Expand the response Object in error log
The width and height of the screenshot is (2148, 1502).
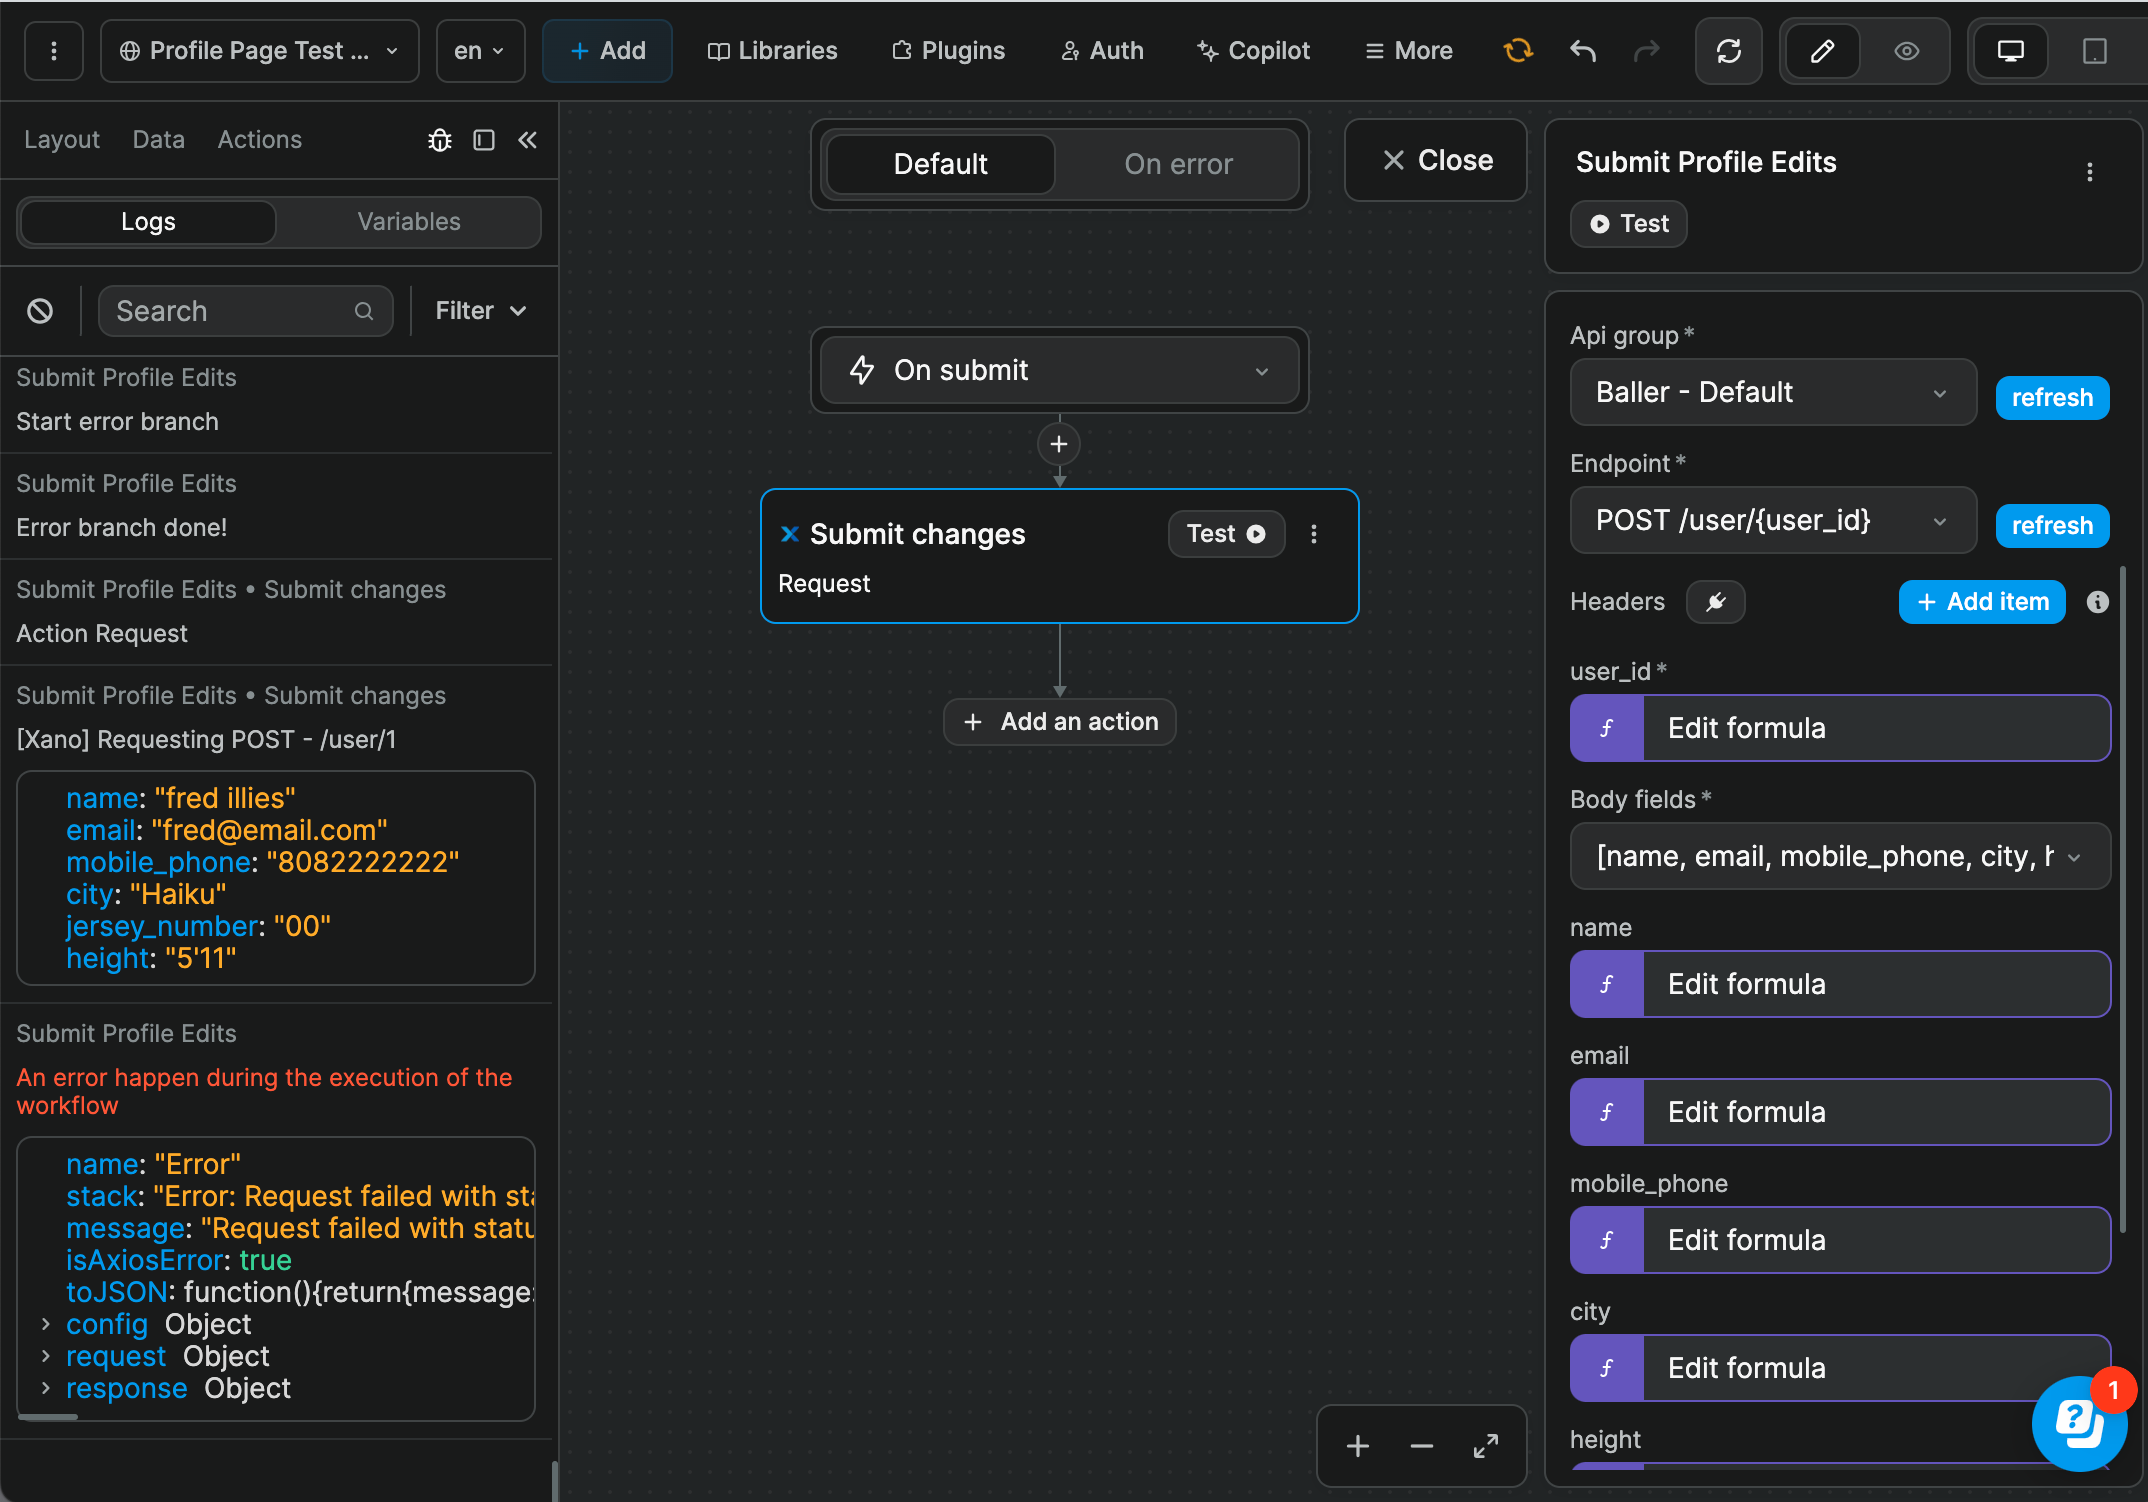point(46,1388)
